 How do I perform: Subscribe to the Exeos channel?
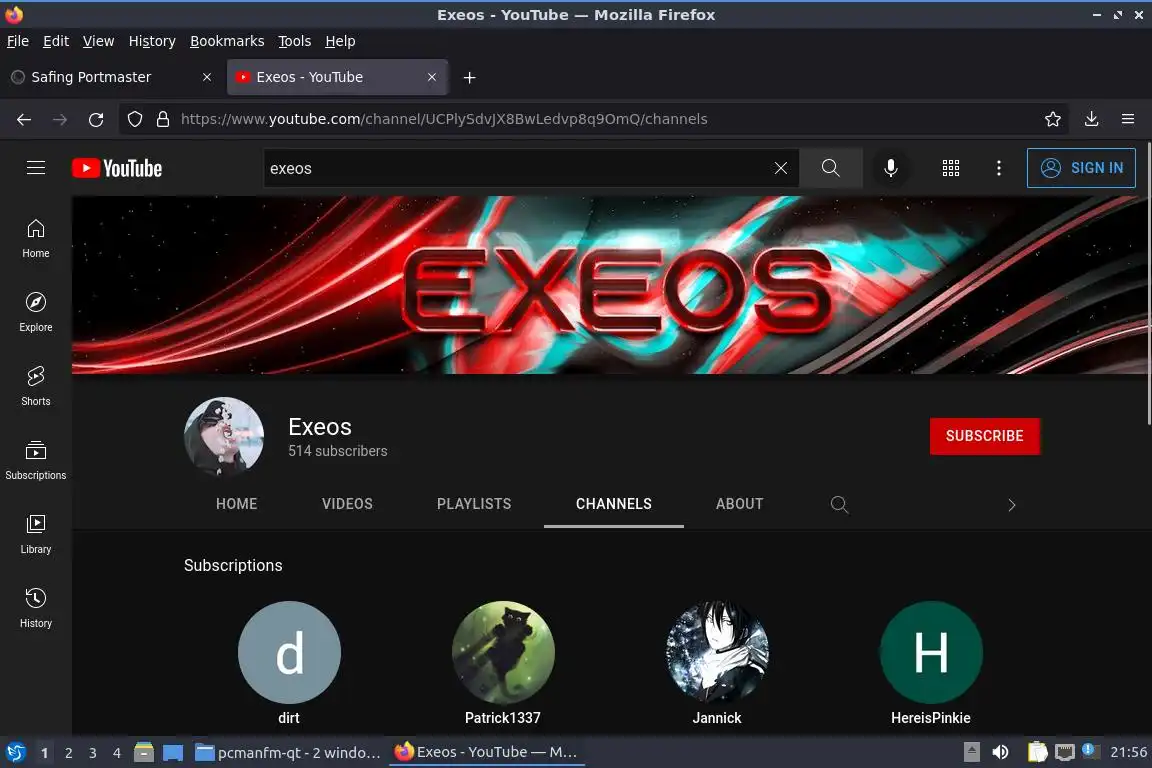[x=984, y=436]
